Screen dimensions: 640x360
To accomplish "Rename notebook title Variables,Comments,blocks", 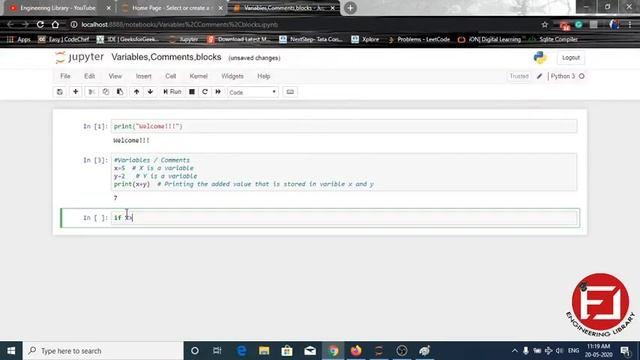I will [x=166, y=57].
